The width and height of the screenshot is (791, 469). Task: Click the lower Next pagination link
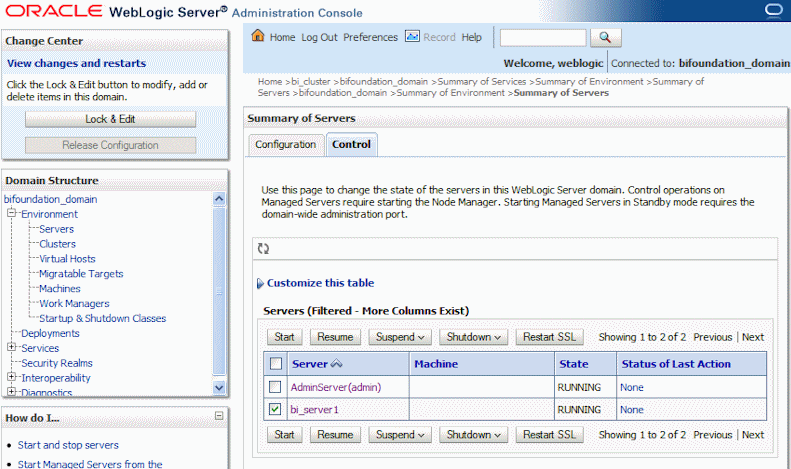pos(753,435)
